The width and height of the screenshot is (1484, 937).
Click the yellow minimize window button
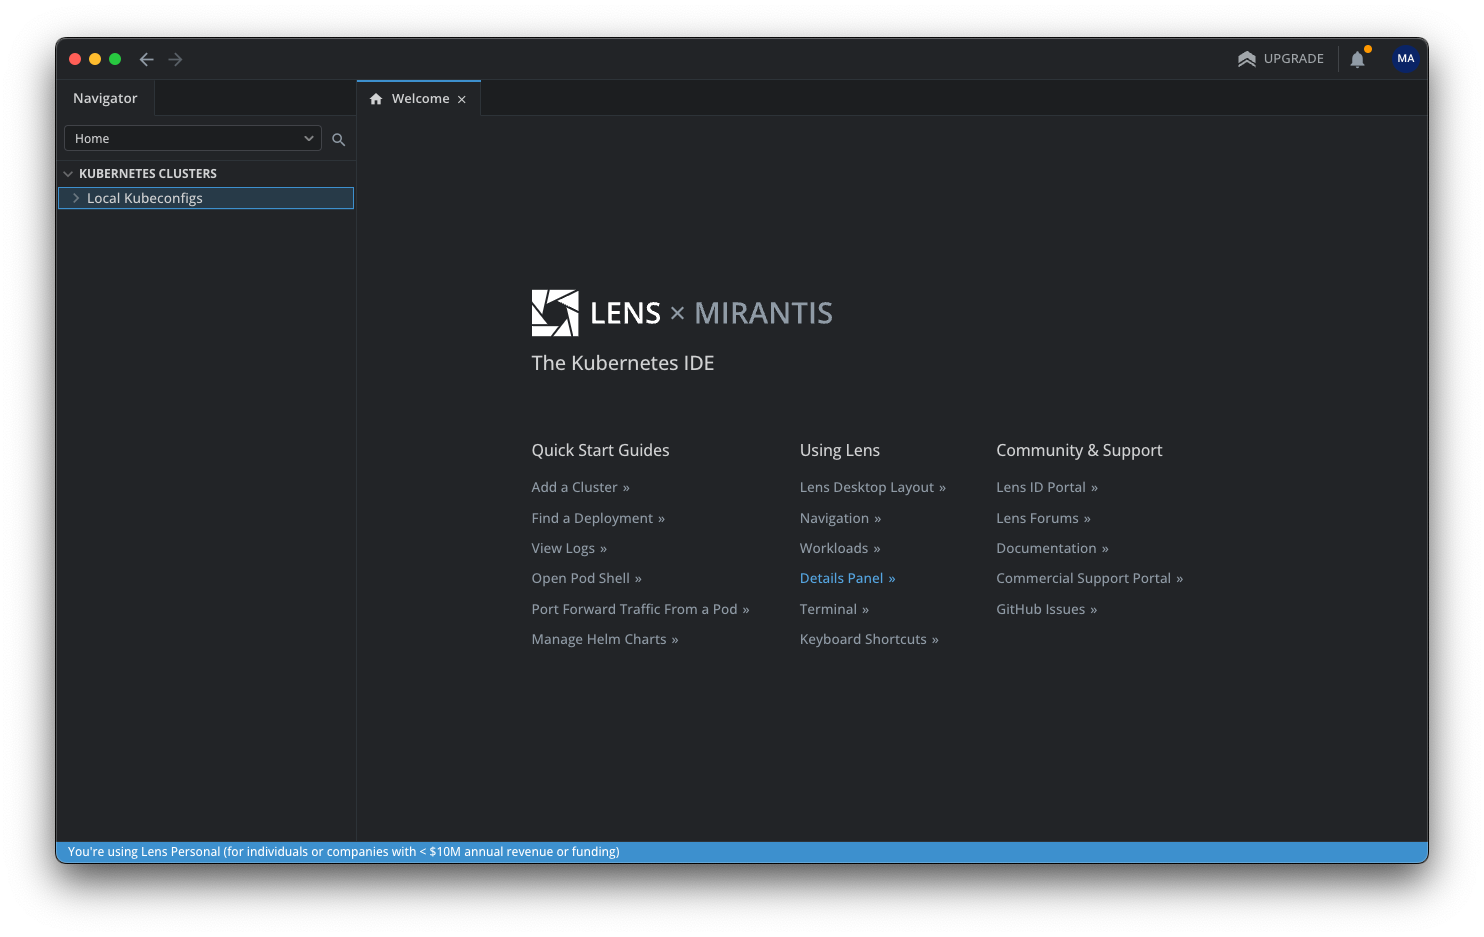click(95, 59)
